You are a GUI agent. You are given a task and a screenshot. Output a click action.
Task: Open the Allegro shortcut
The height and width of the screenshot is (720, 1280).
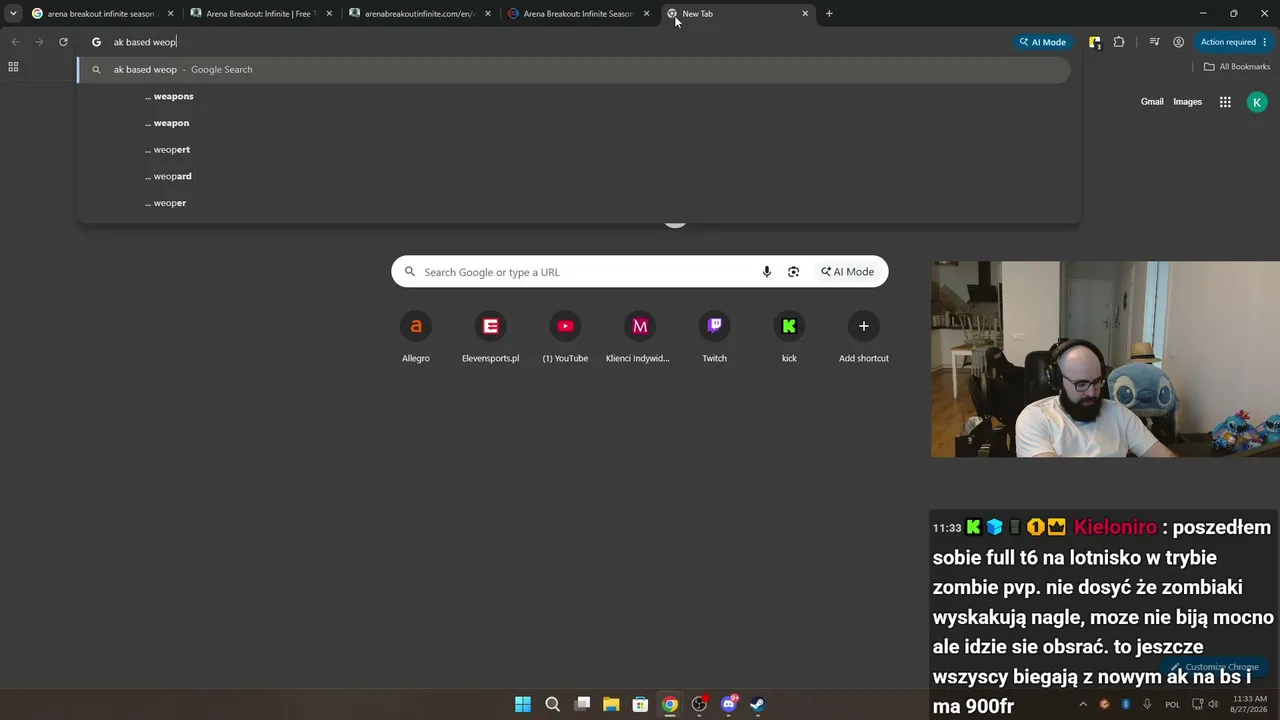click(416, 337)
